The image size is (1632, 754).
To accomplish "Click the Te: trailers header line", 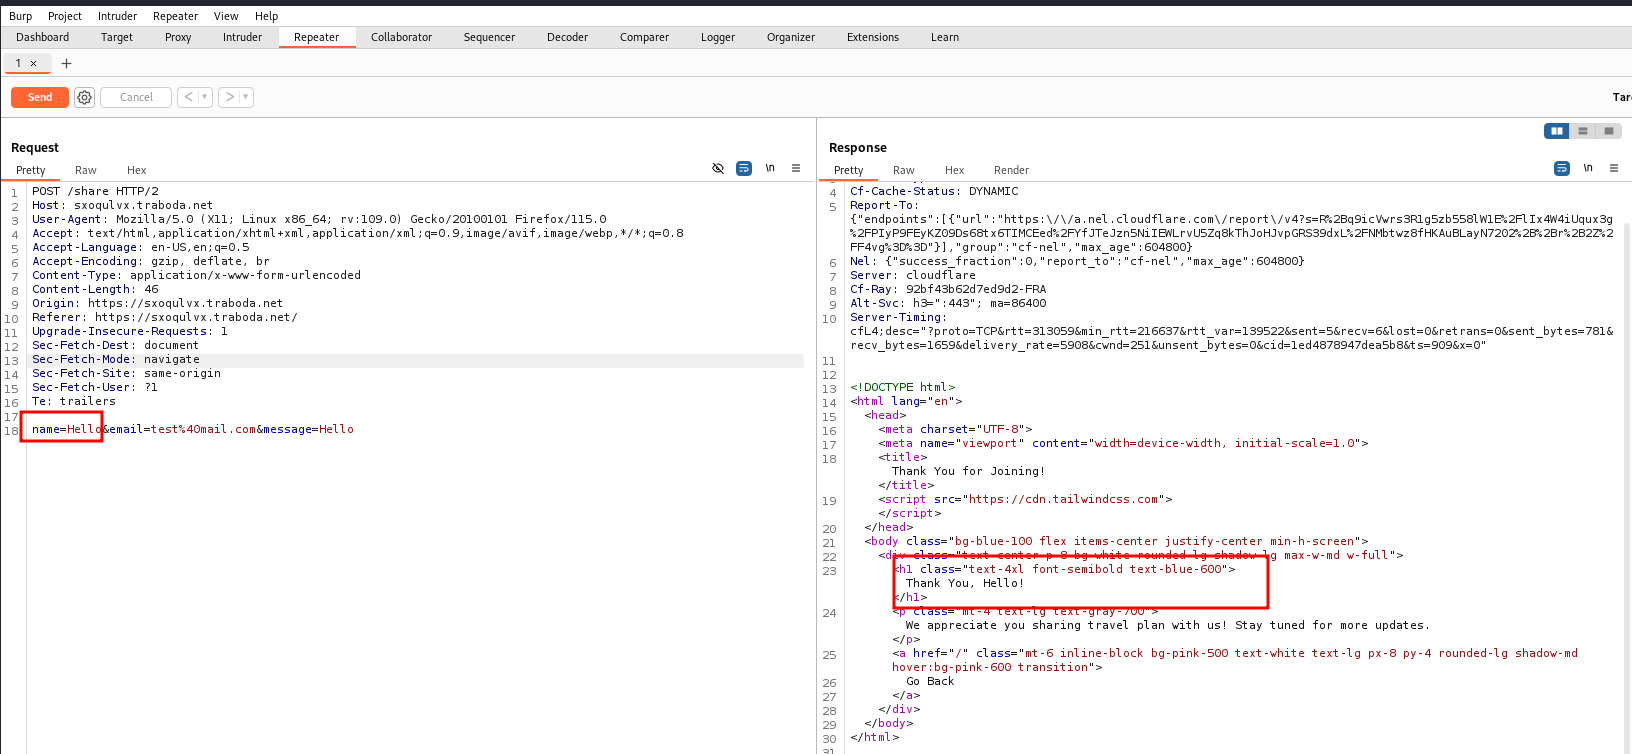I will tap(74, 401).
